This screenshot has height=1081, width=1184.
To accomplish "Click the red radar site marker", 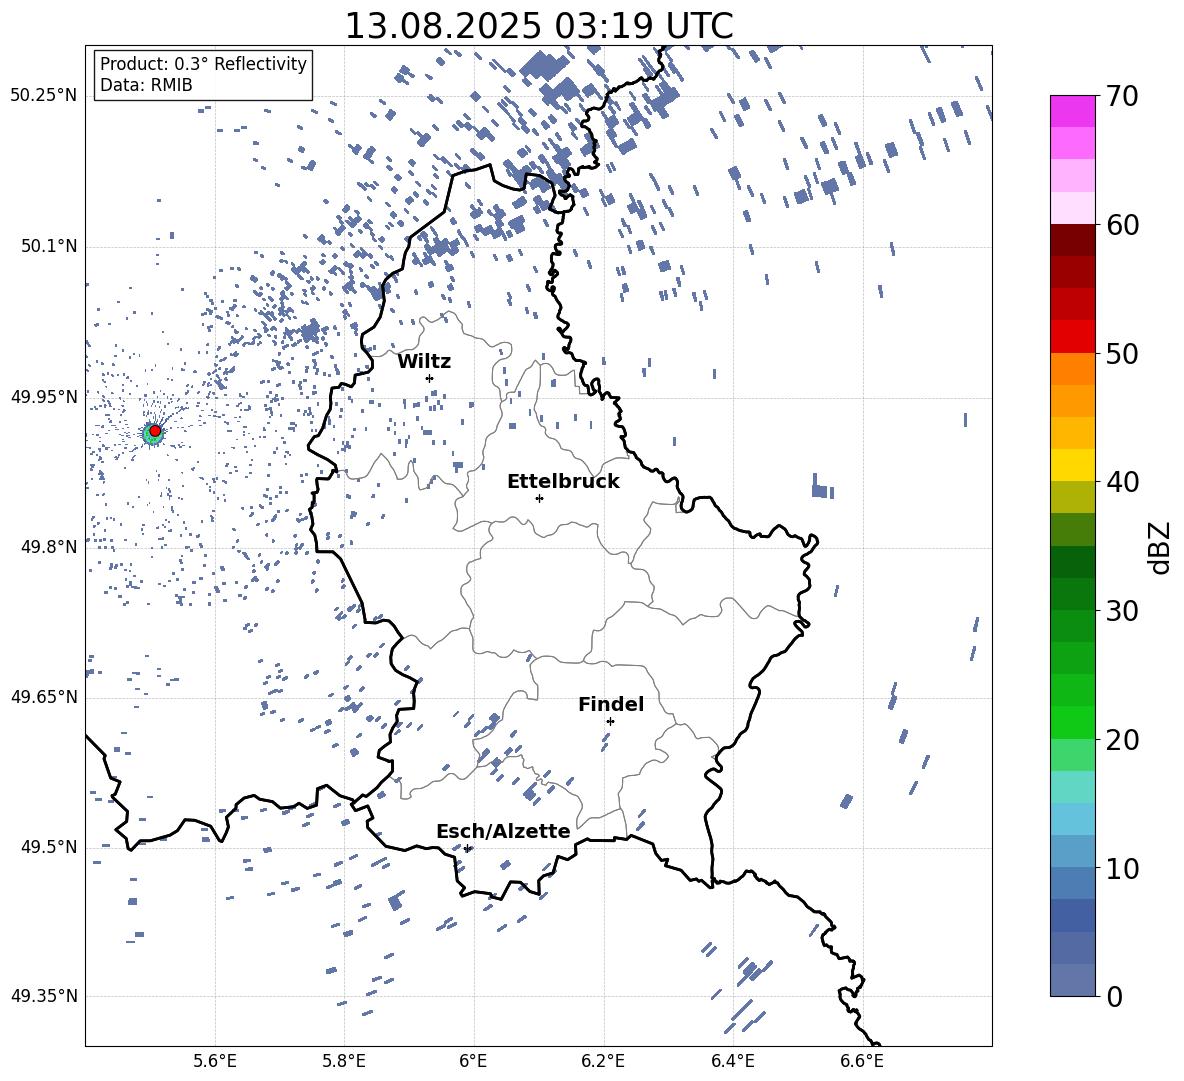I will tap(155, 430).
